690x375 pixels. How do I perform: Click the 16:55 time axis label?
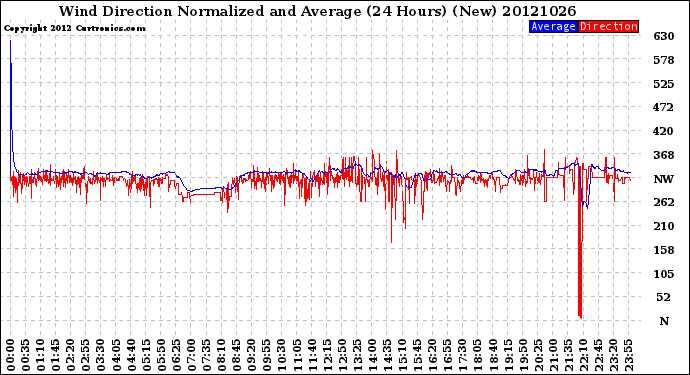[448, 355]
